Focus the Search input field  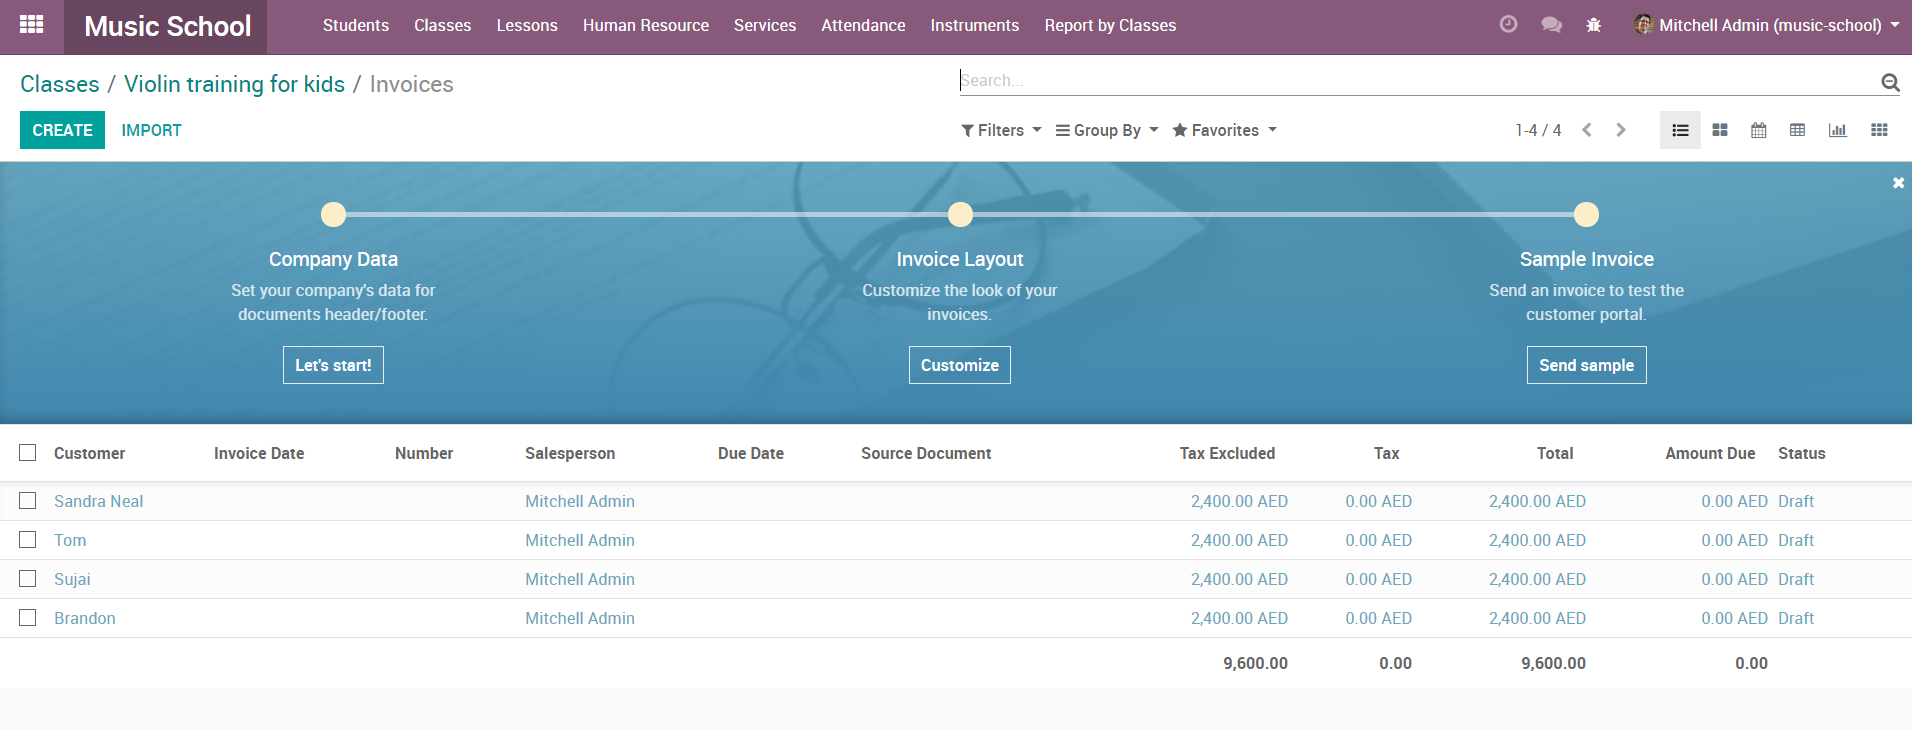tap(1415, 80)
